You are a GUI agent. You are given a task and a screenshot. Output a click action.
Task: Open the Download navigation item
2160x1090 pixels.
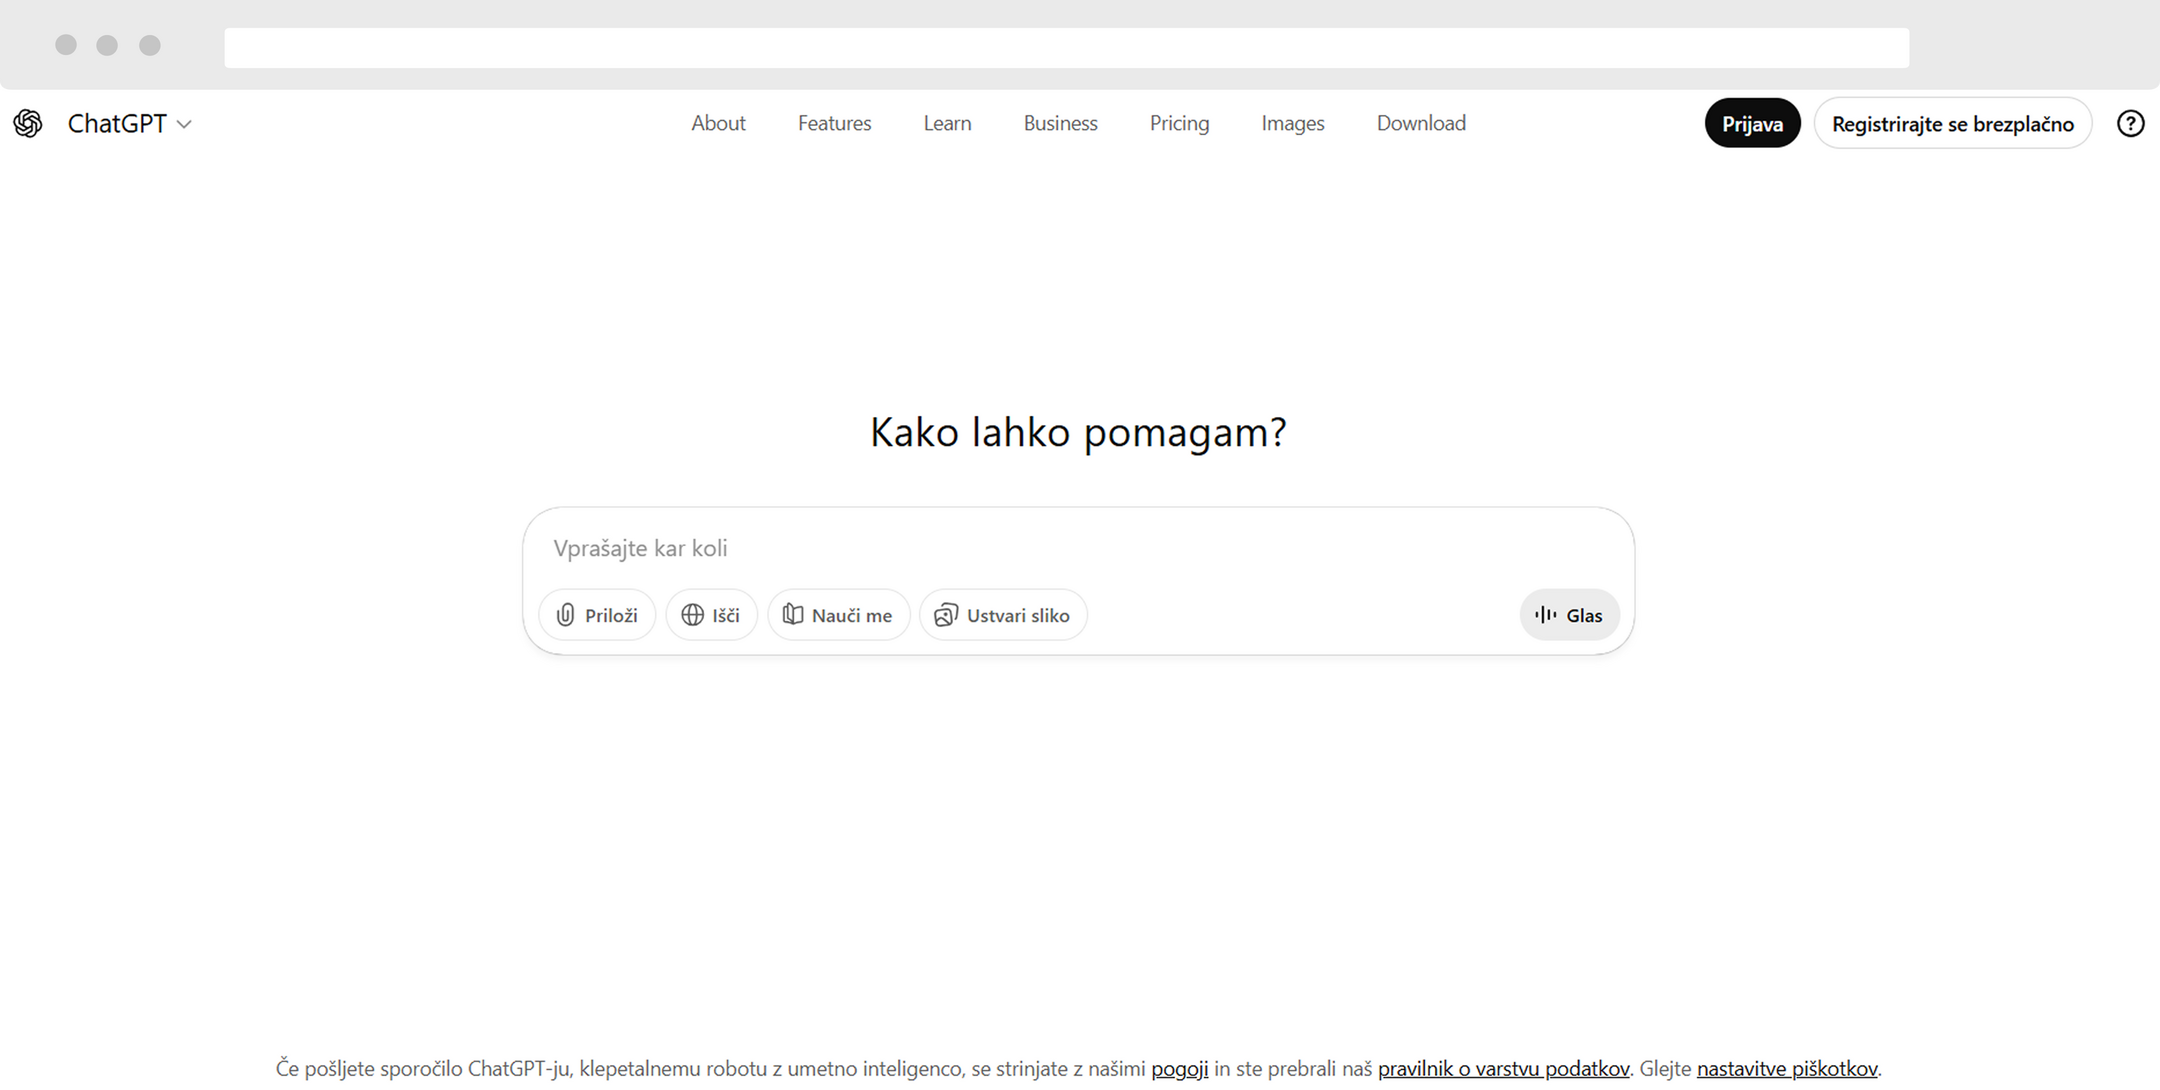1421,123
